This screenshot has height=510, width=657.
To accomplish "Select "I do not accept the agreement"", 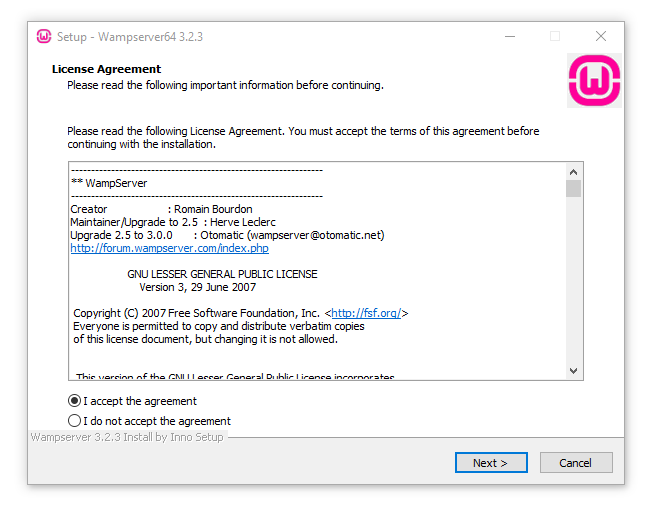I will (150, 421).
